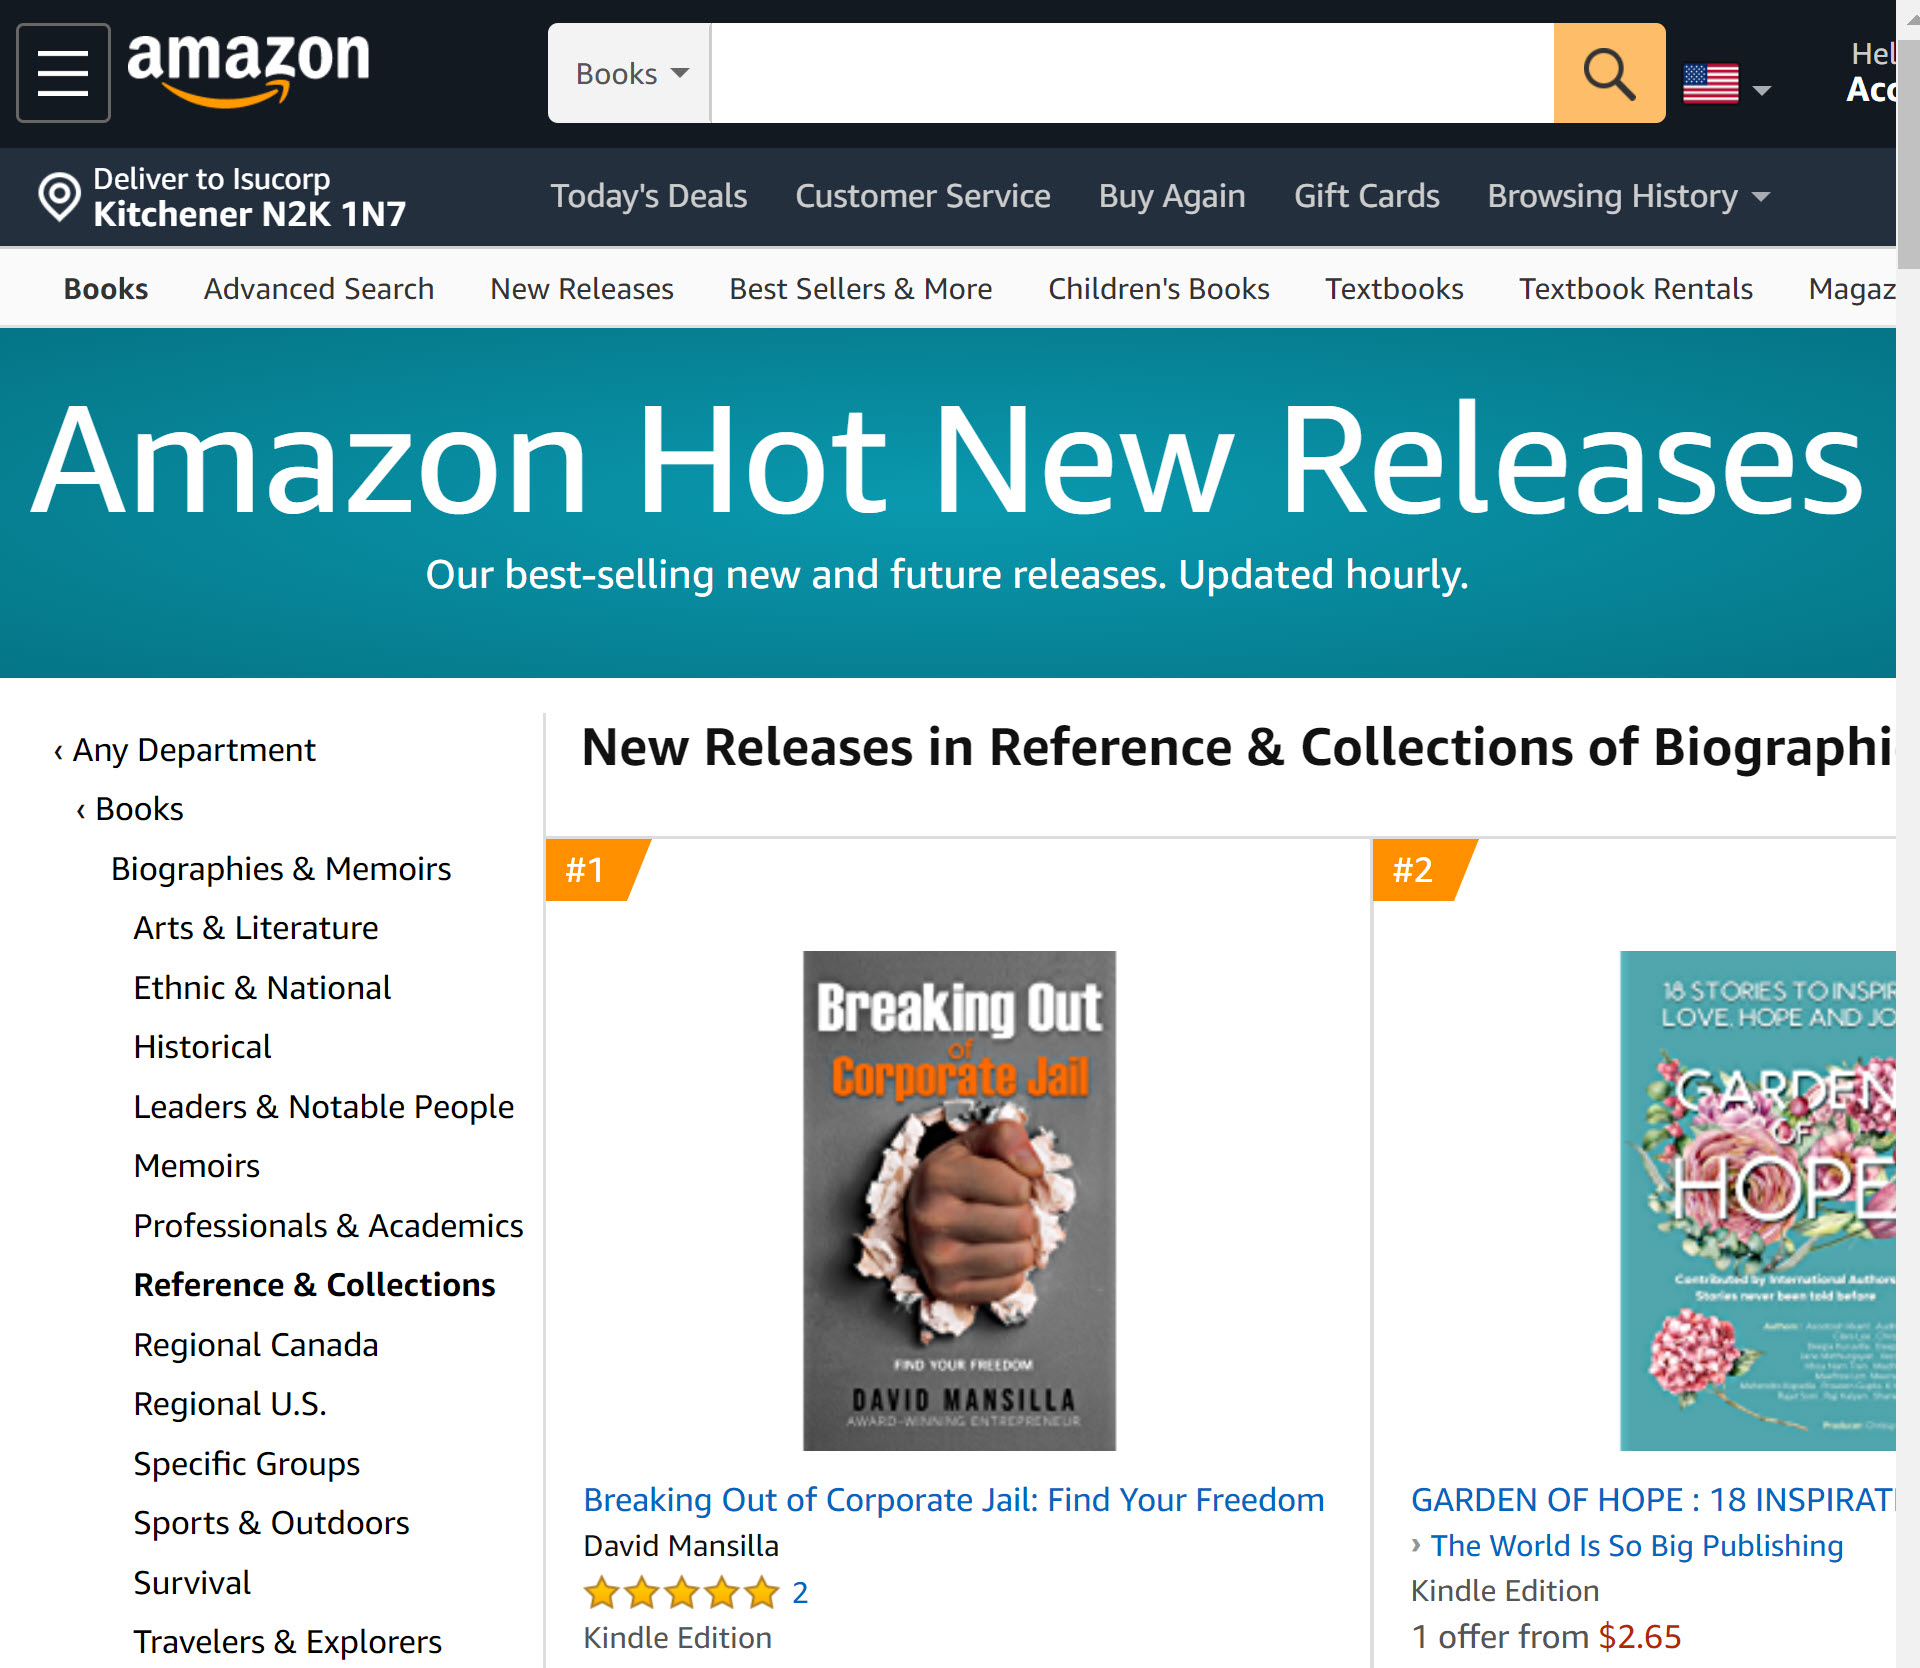Open Breaking Out of Corporate Jail title link
The width and height of the screenshot is (1920, 1668).
(953, 1499)
